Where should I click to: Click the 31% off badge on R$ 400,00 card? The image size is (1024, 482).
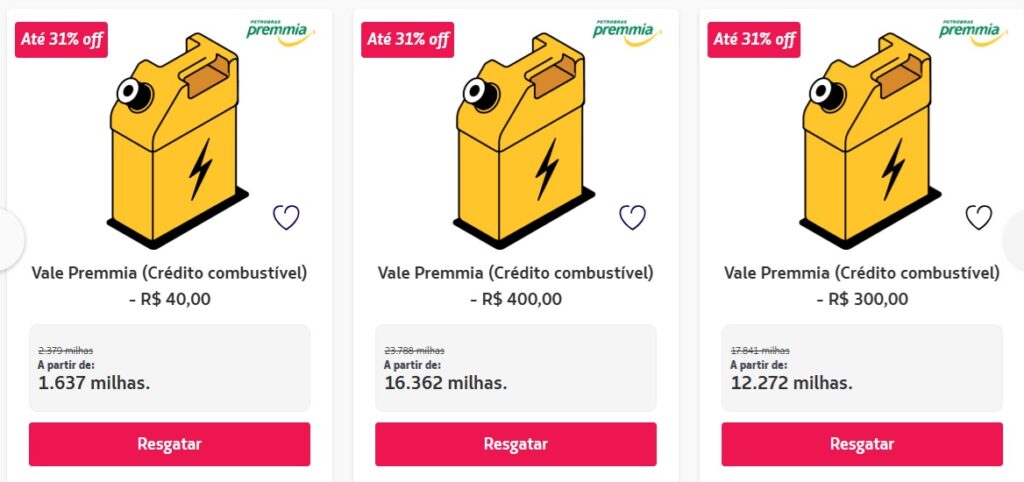tap(407, 40)
